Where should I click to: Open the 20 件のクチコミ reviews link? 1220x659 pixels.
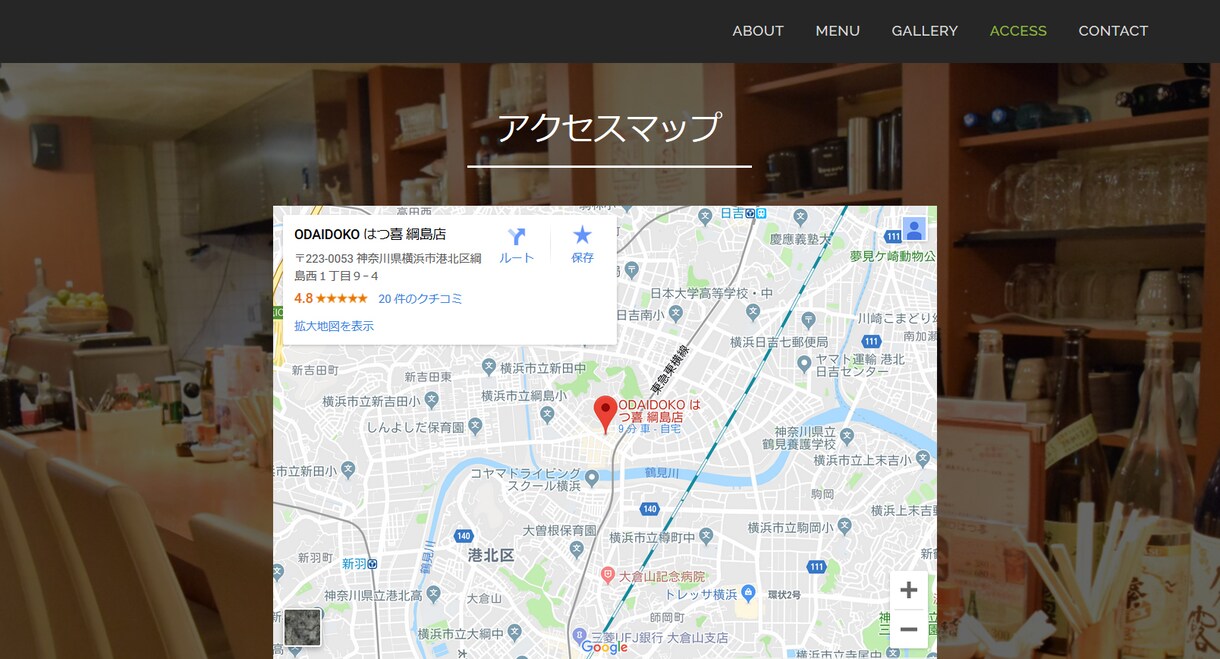coord(420,299)
